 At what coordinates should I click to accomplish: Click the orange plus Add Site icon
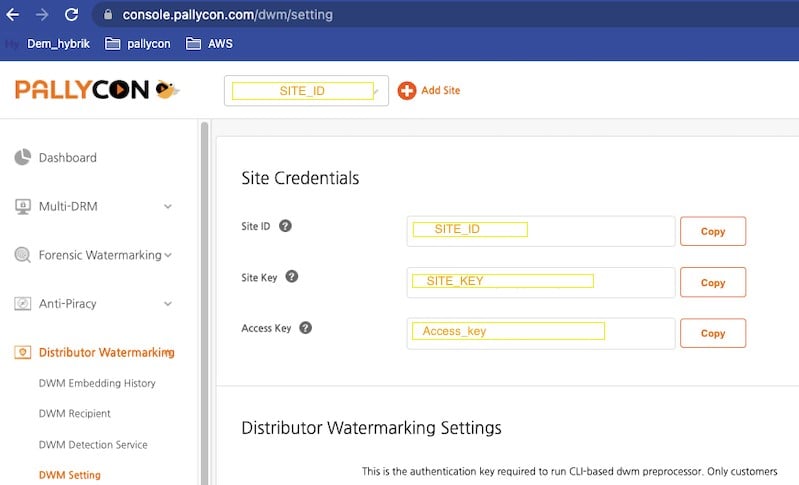[407, 91]
